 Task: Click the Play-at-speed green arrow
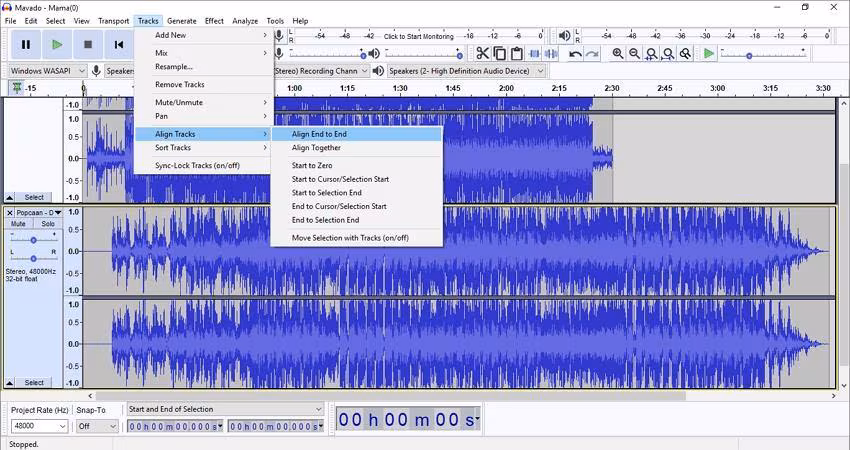[x=709, y=54]
